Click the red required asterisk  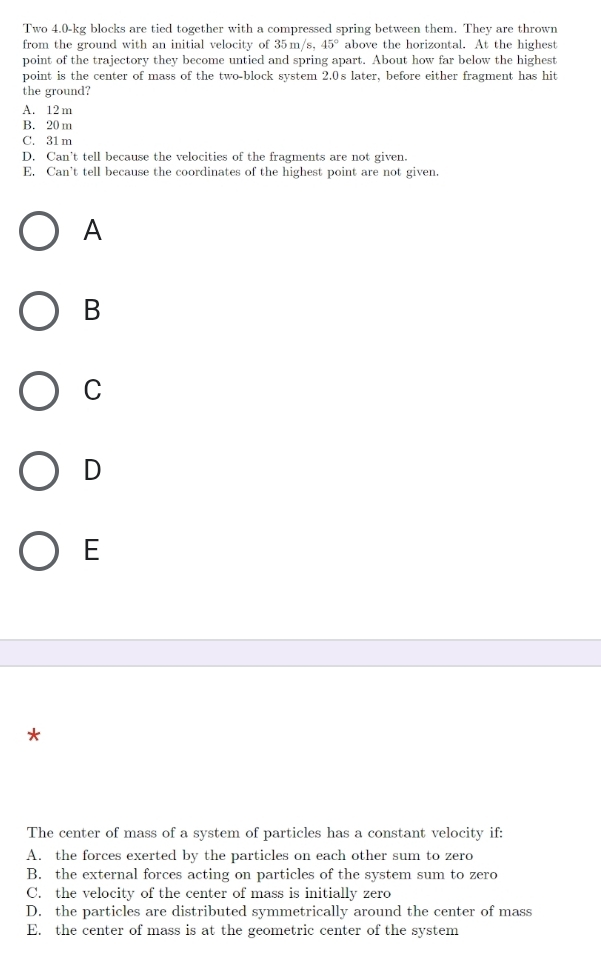tap(34, 736)
